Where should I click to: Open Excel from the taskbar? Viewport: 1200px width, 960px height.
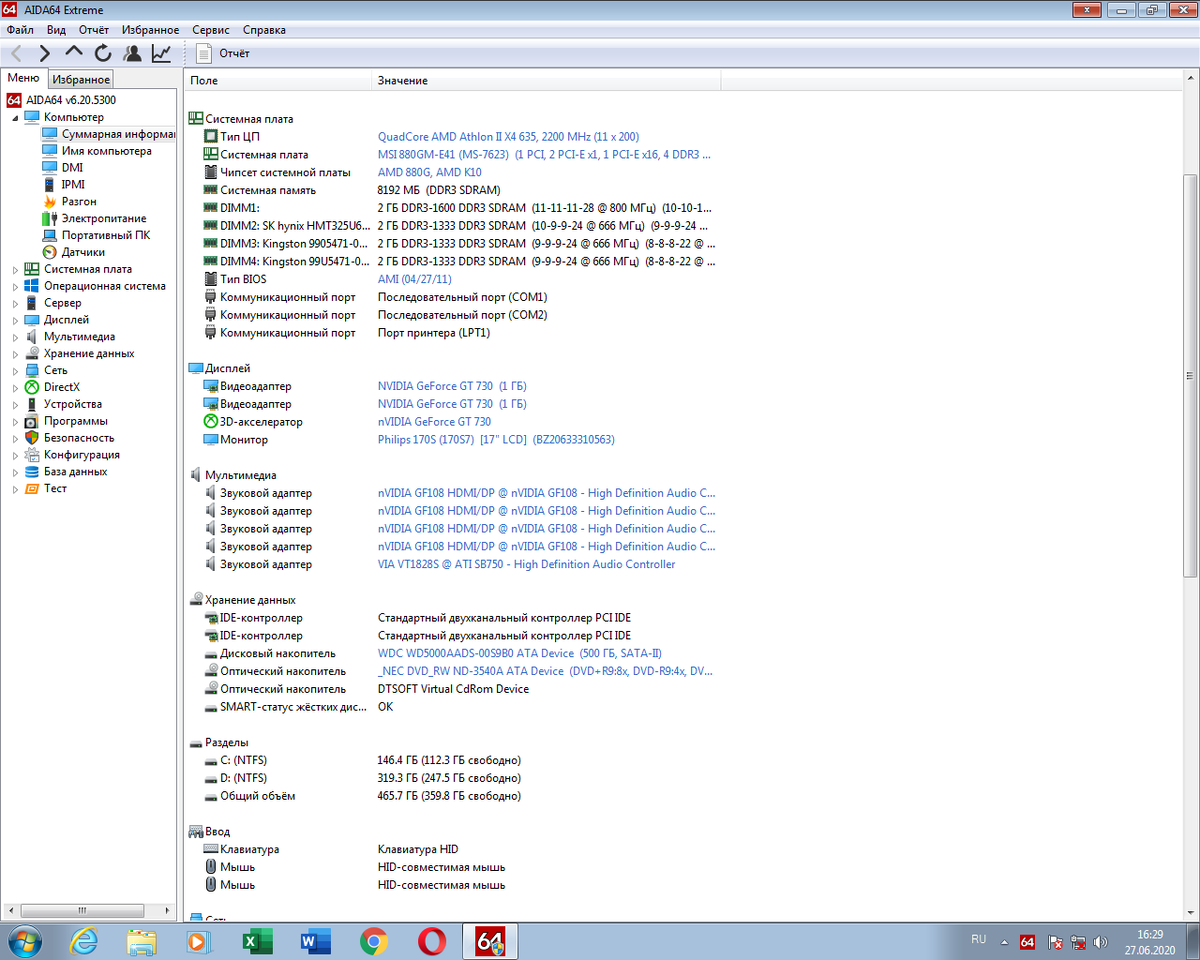click(258, 941)
